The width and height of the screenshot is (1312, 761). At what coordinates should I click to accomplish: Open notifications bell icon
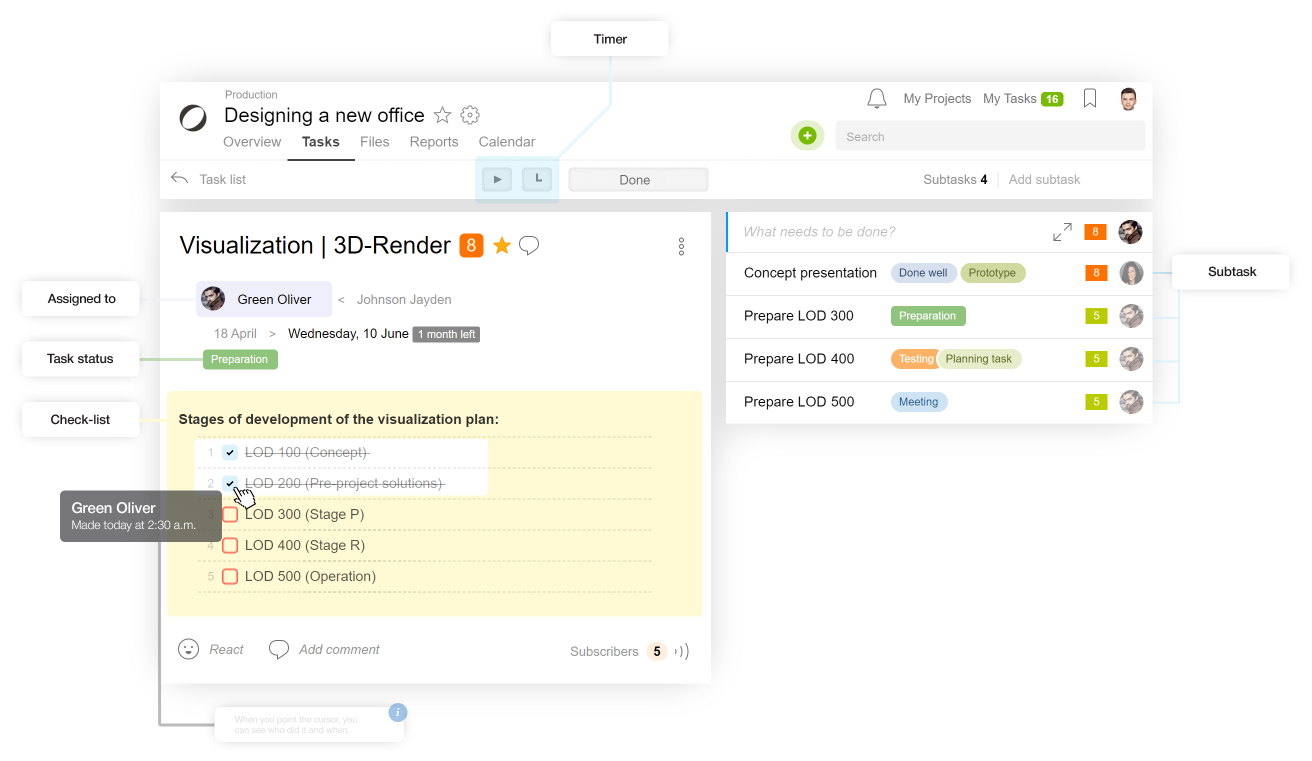click(x=877, y=98)
